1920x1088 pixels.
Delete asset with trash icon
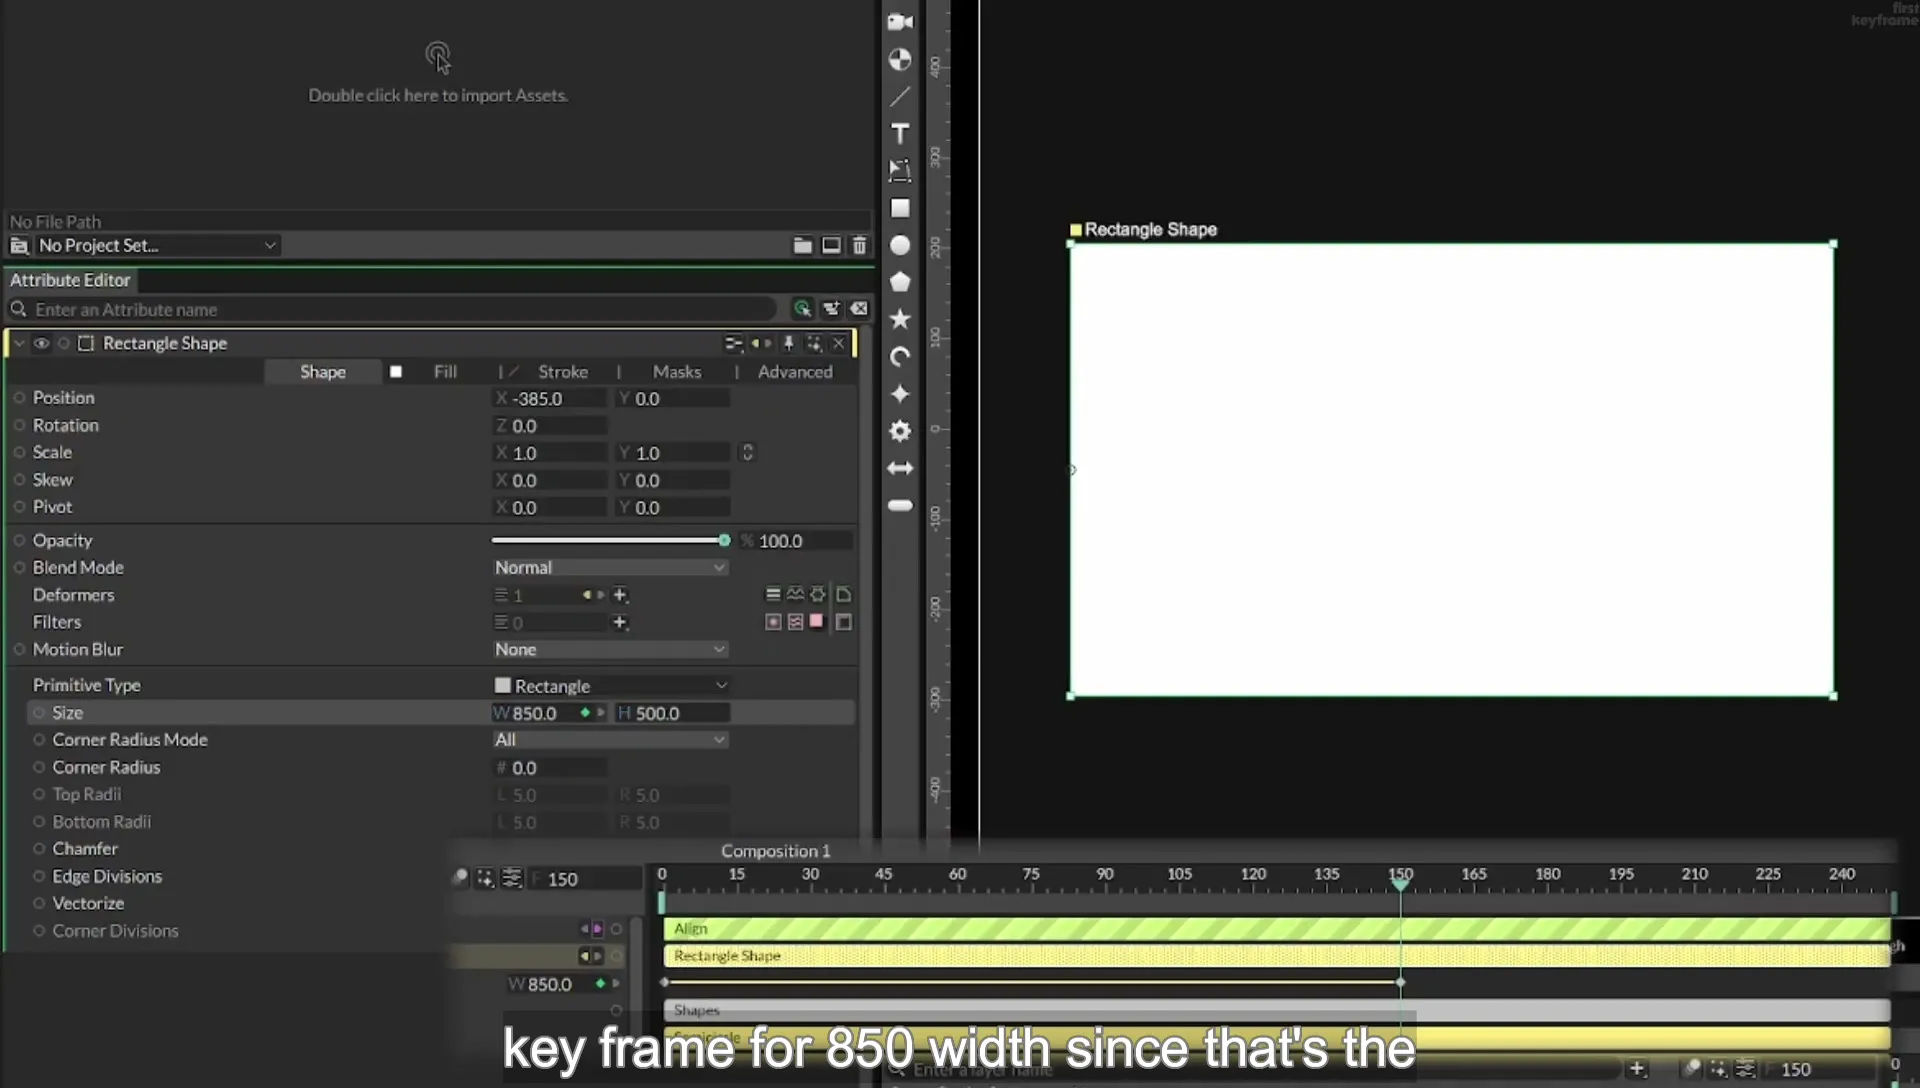pos(859,245)
